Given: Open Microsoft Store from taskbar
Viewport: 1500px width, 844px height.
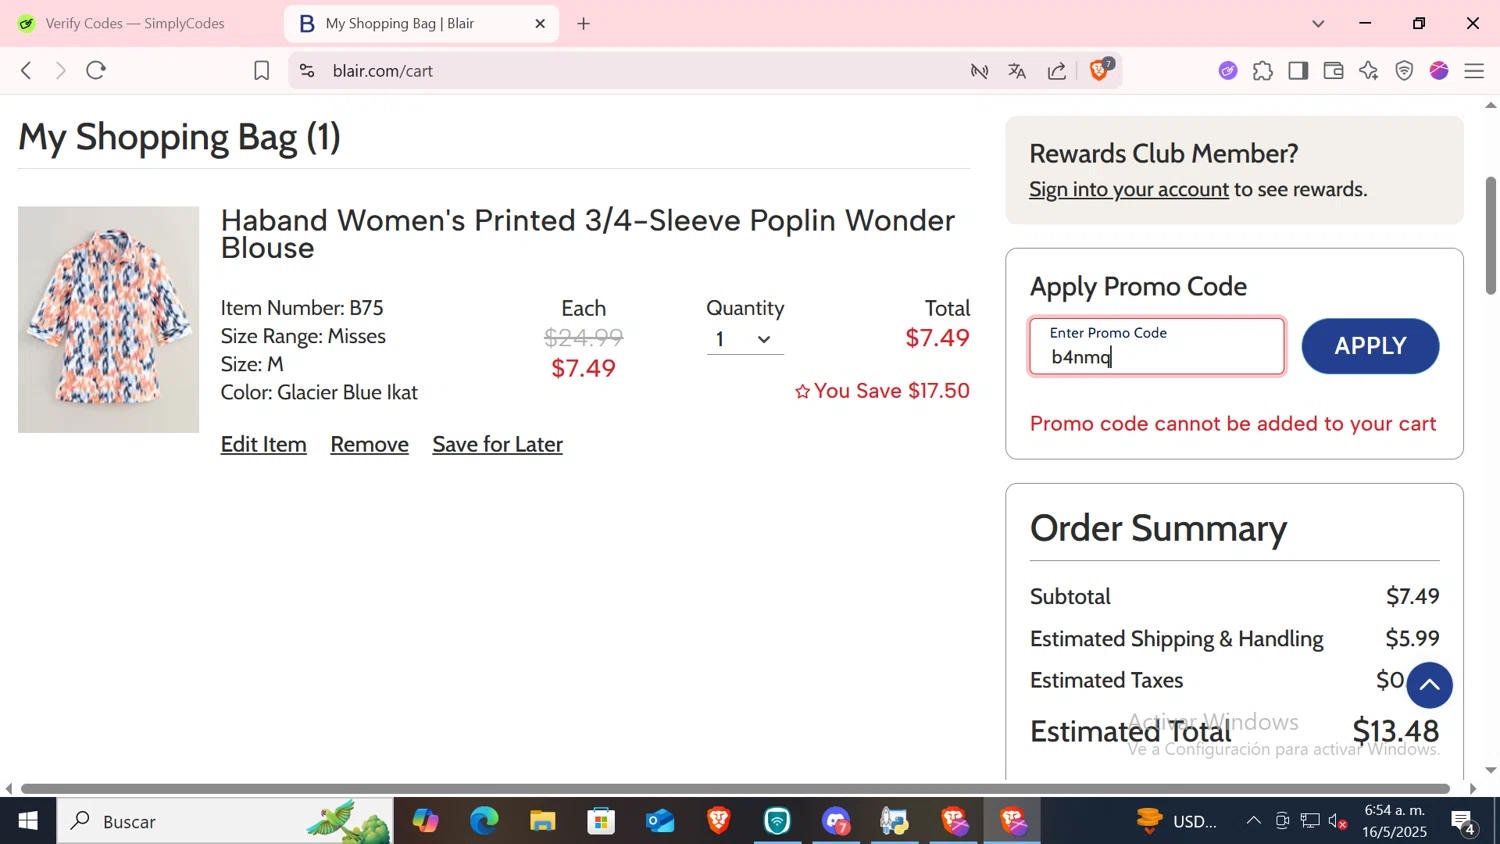Looking at the screenshot, I should coord(601,821).
